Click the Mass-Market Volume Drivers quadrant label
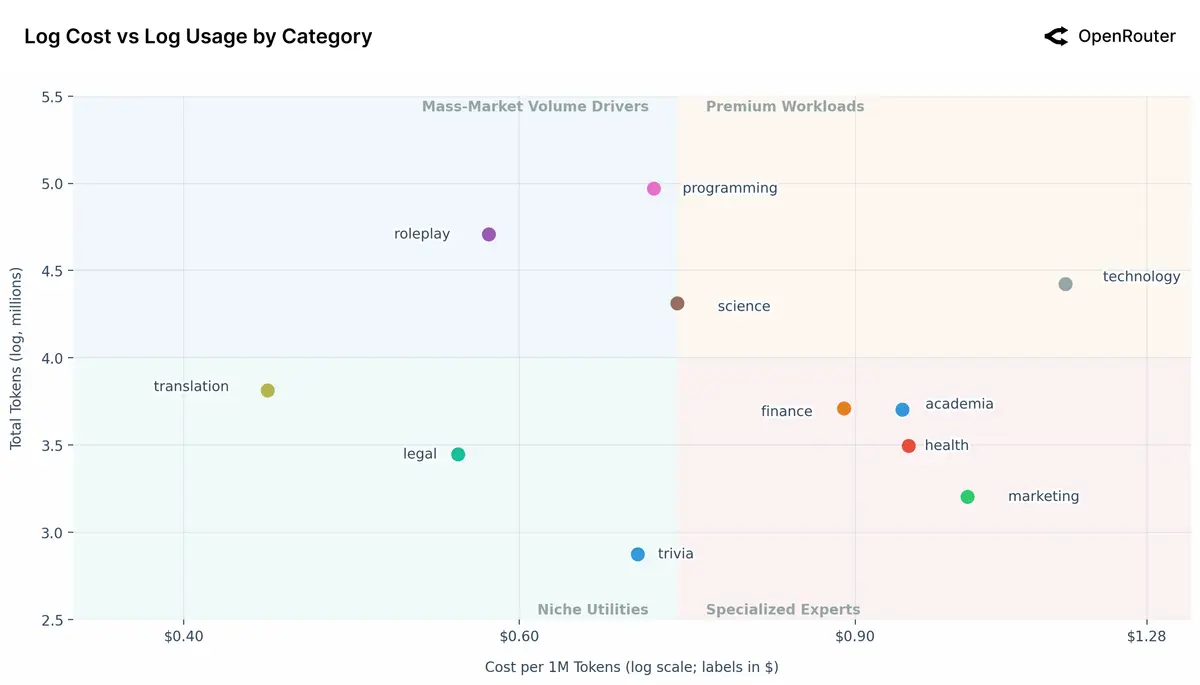 (535, 107)
